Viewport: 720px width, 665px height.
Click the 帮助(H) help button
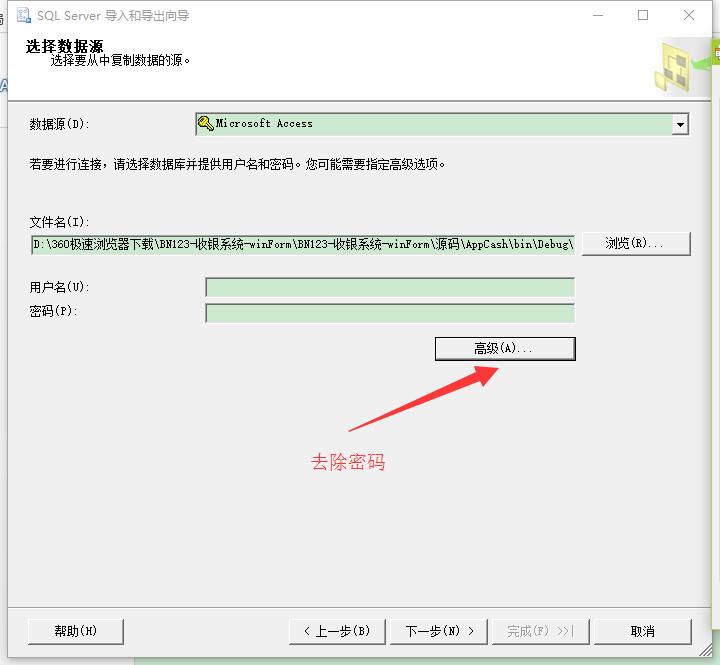pyautogui.click(x=76, y=631)
